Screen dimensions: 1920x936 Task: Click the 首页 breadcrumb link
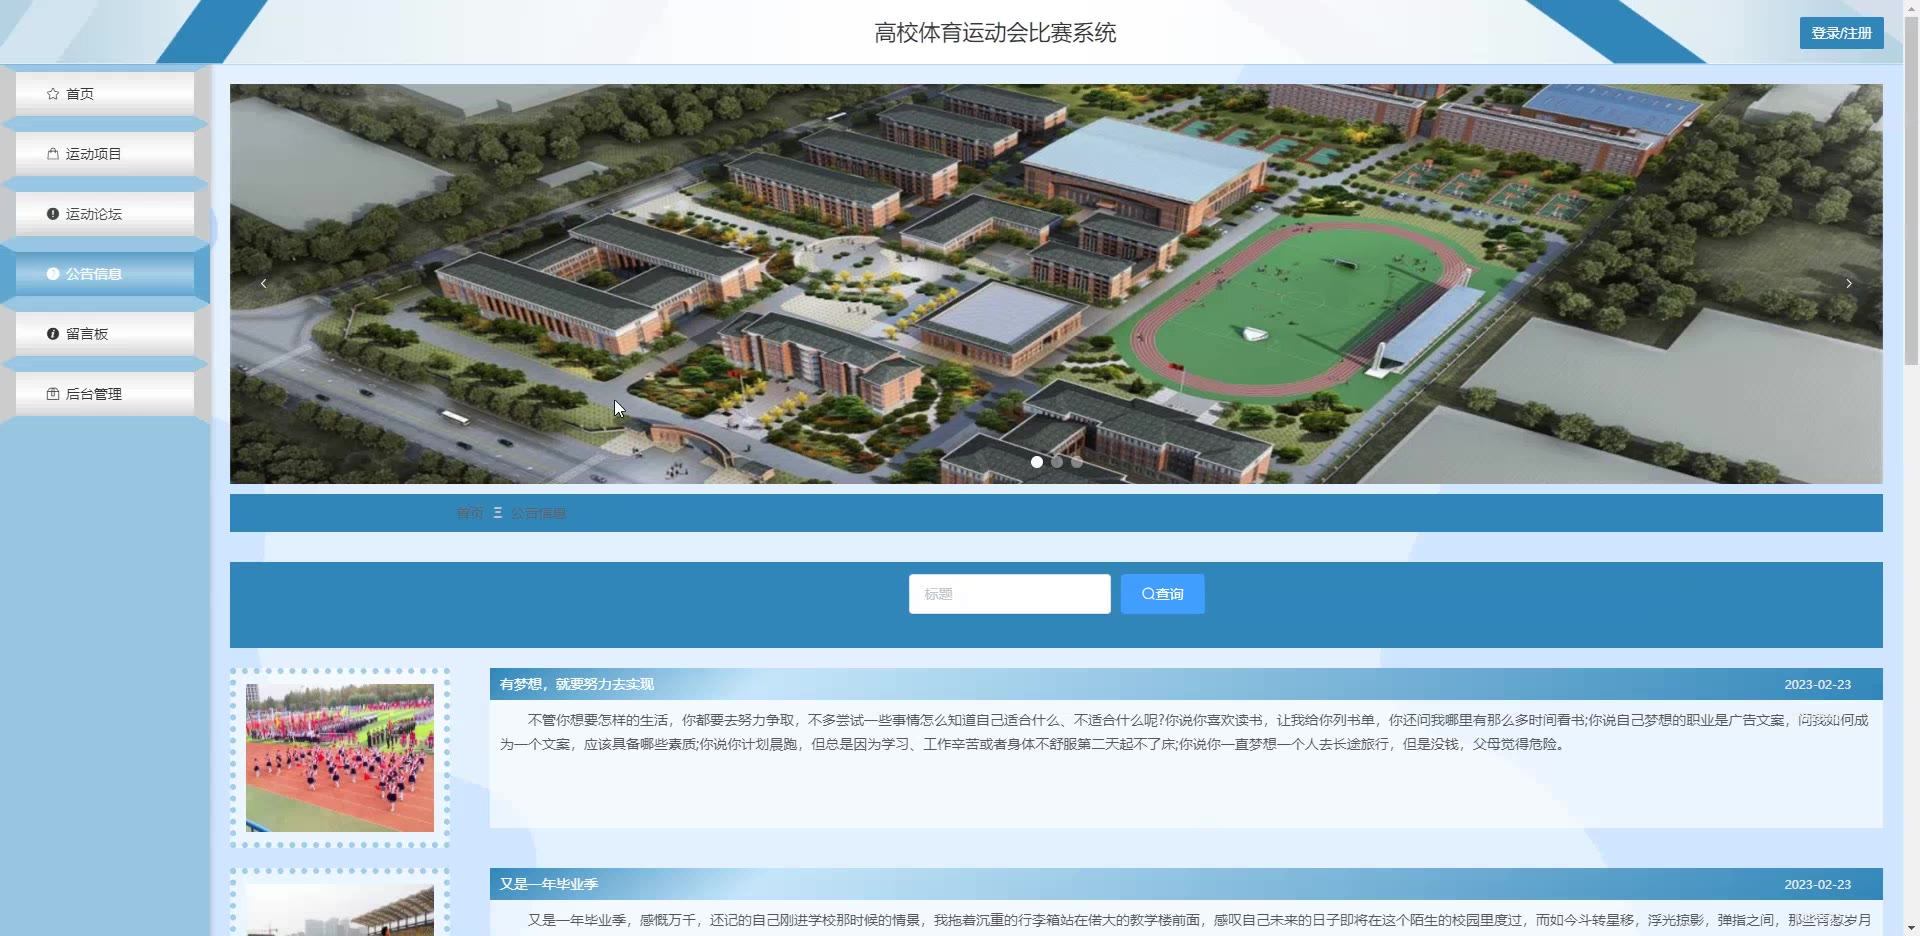(x=470, y=513)
